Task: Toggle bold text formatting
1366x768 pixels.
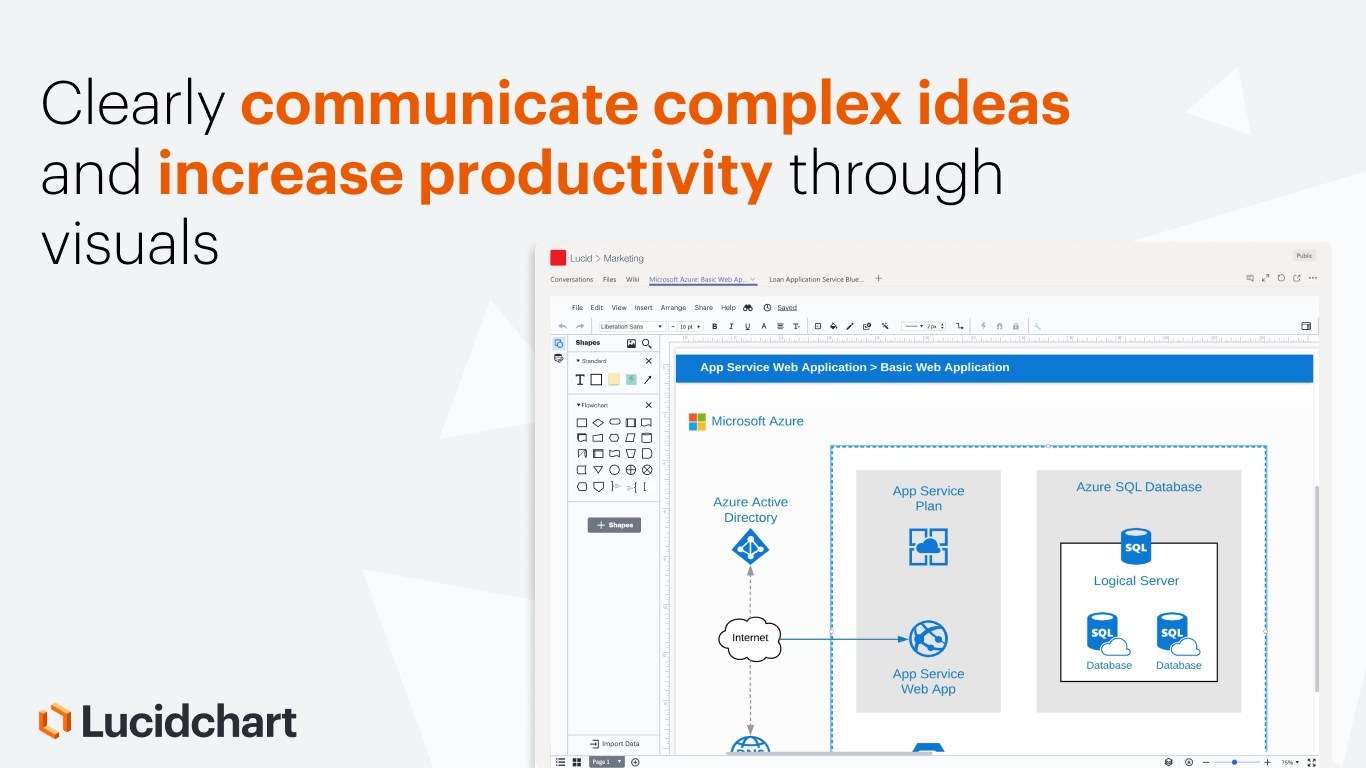Action: (x=714, y=326)
